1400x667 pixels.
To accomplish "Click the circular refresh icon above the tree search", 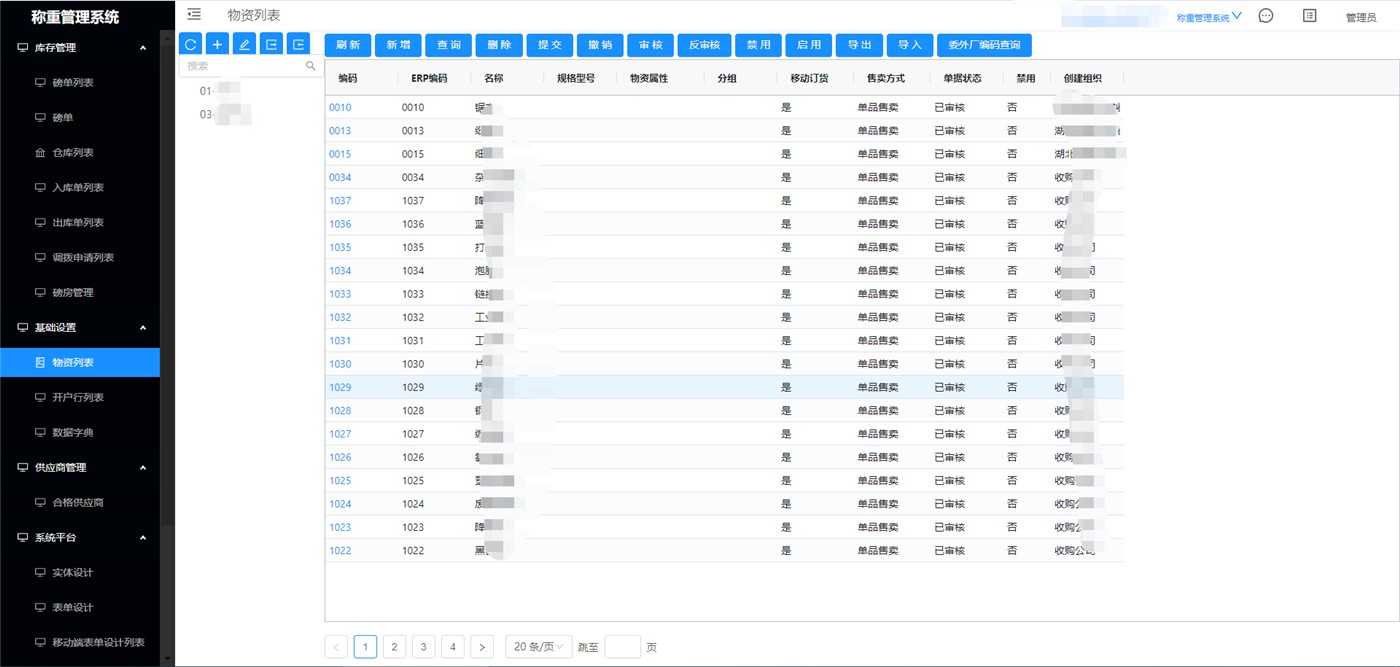I will pos(190,44).
